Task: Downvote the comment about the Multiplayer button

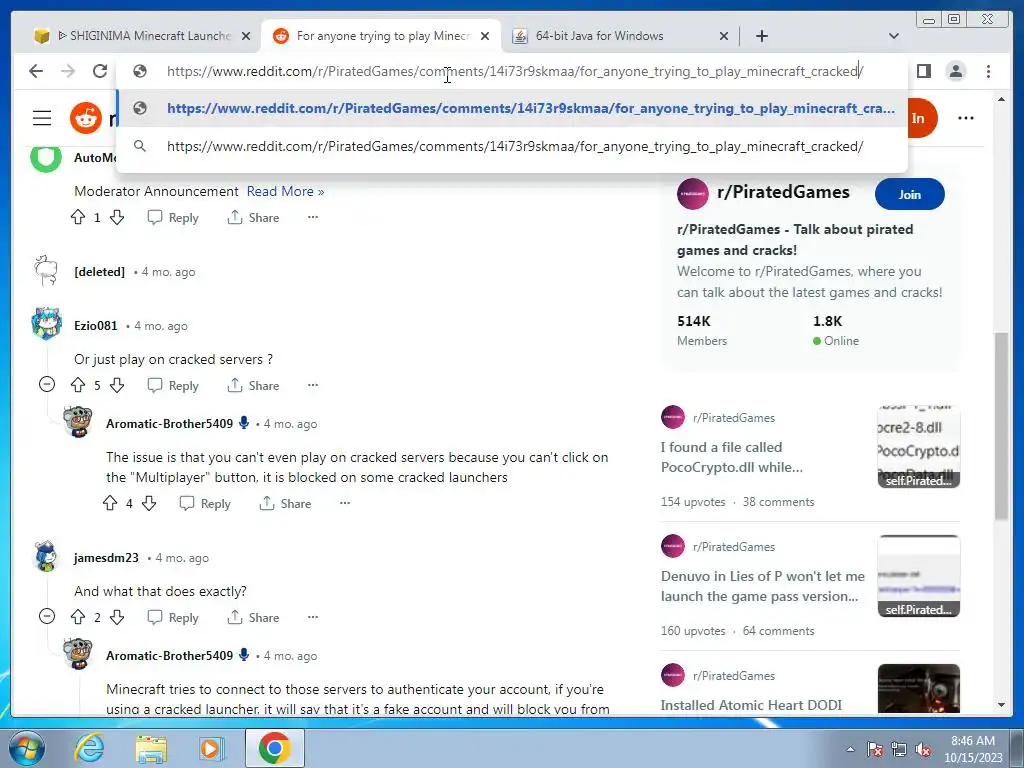Action: (149, 503)
